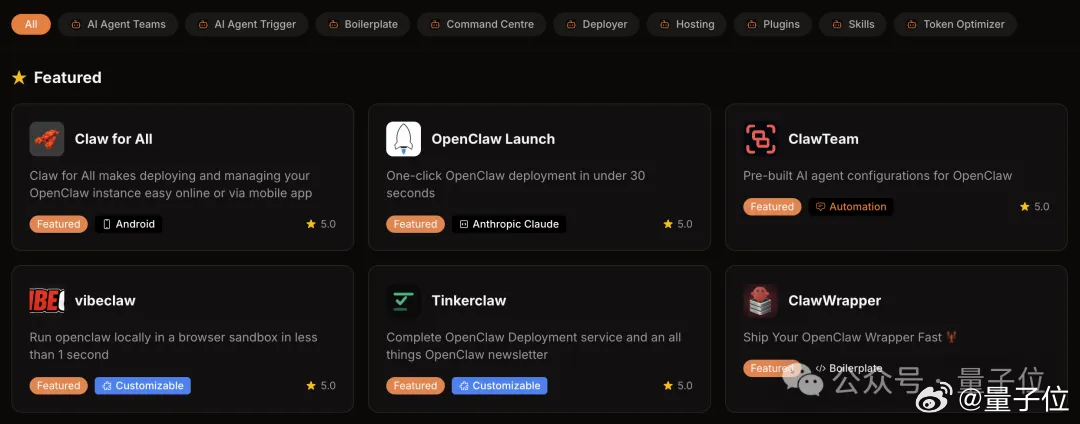Open the Command Centre category
Image resolution: width=1080 pixels, height=424 pixels.
tap(481, 24)
